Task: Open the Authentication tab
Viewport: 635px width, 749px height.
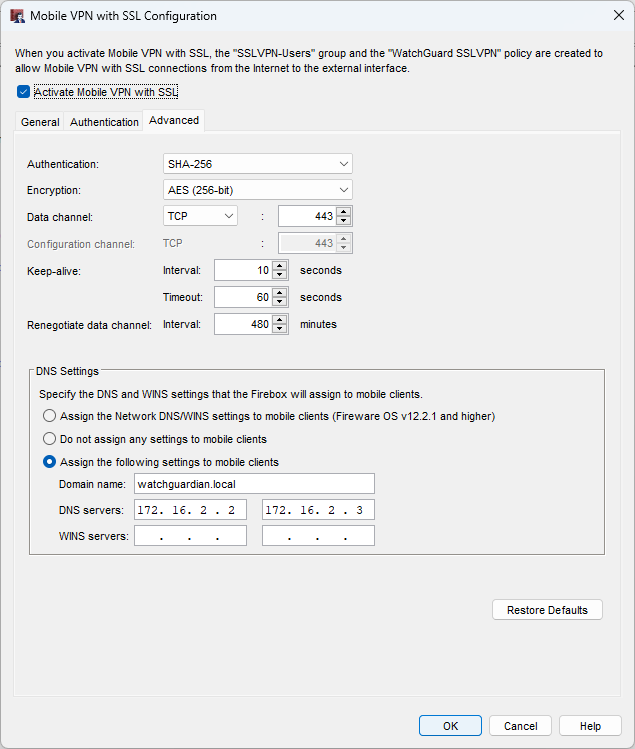Action: coord(104,122)
